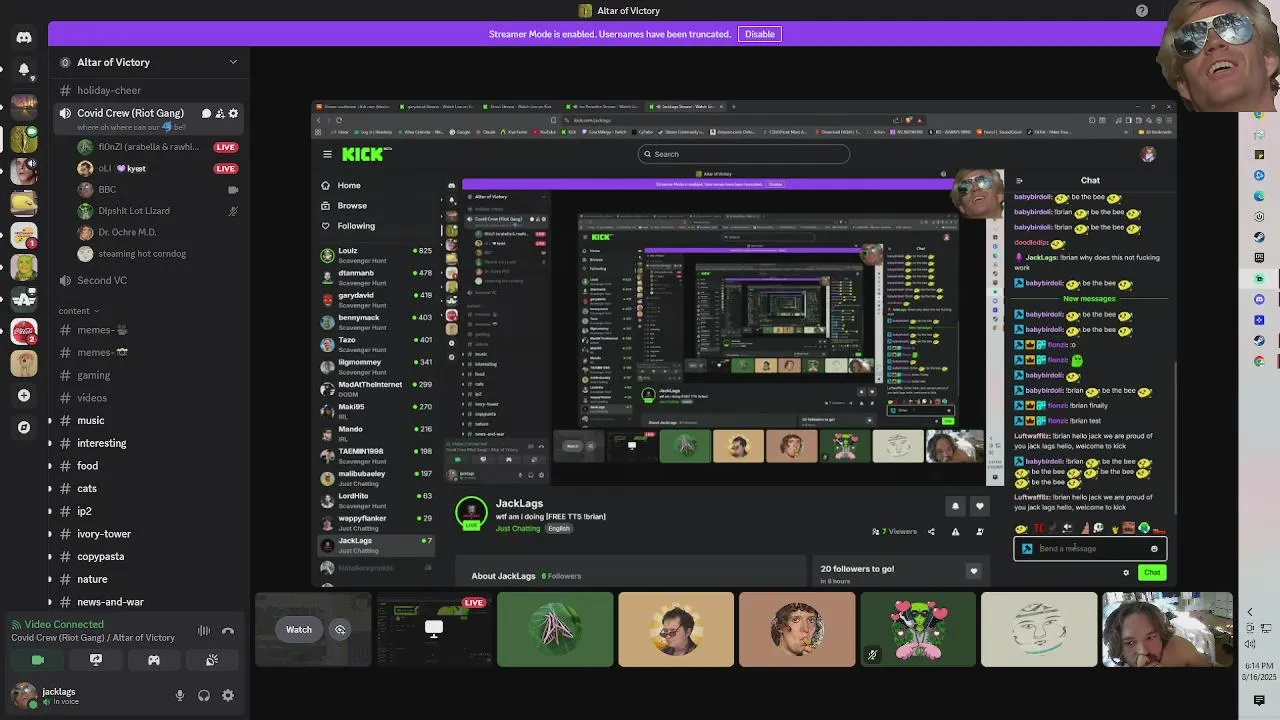Screen dimensions: 1280x720
Task: Collapse the content category
Action: [77, 311]
